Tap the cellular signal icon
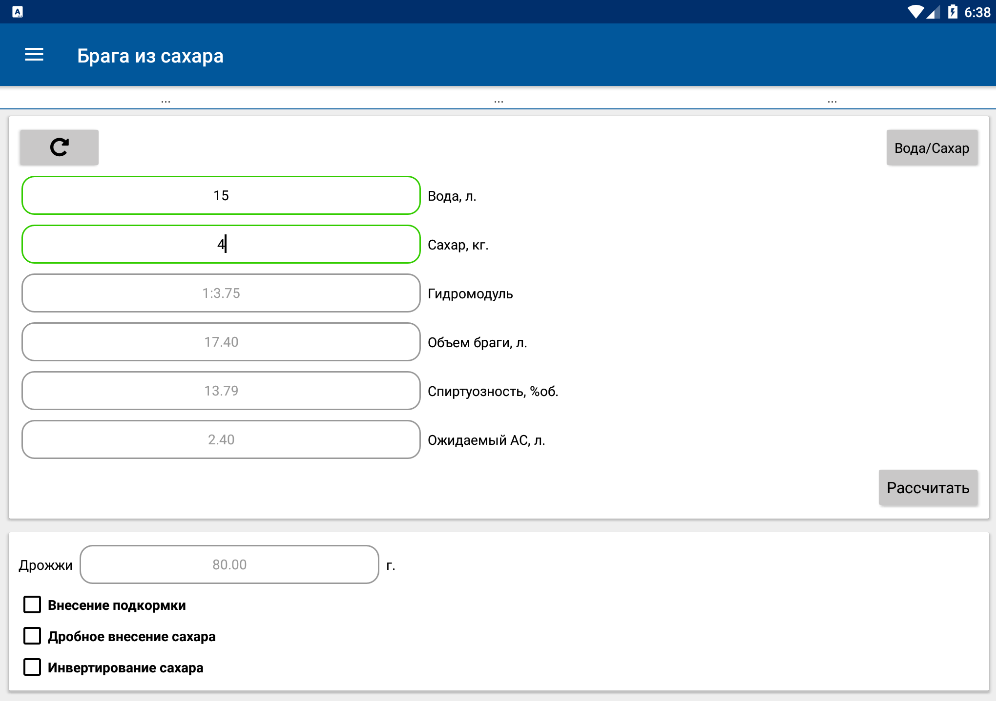Image resolution: width=996 pixels, height=701 pixels. (932, 11)
